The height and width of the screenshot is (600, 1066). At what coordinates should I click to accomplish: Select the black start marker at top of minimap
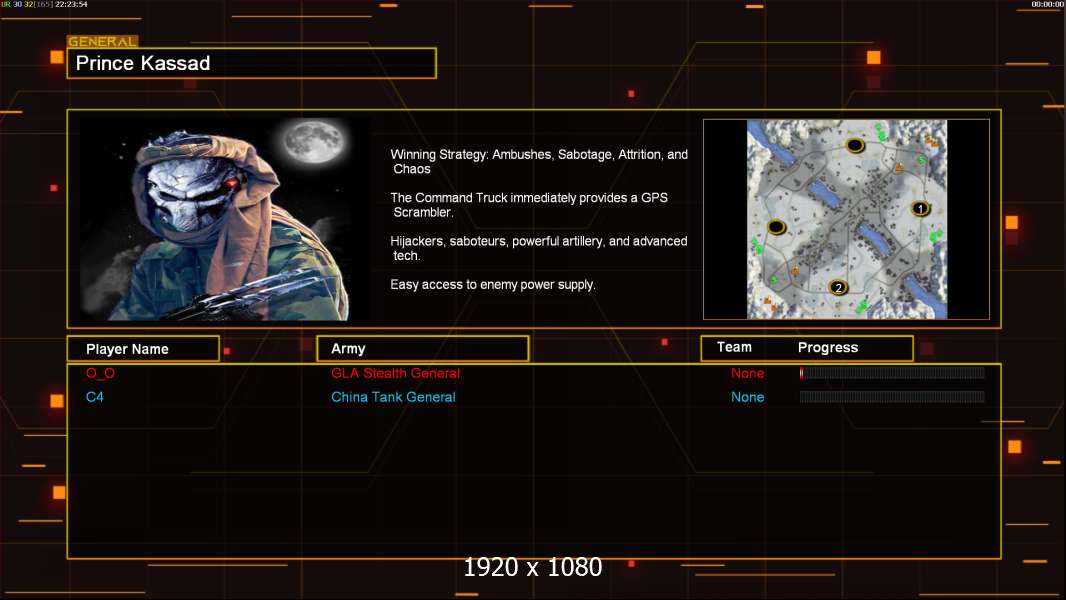855,145
